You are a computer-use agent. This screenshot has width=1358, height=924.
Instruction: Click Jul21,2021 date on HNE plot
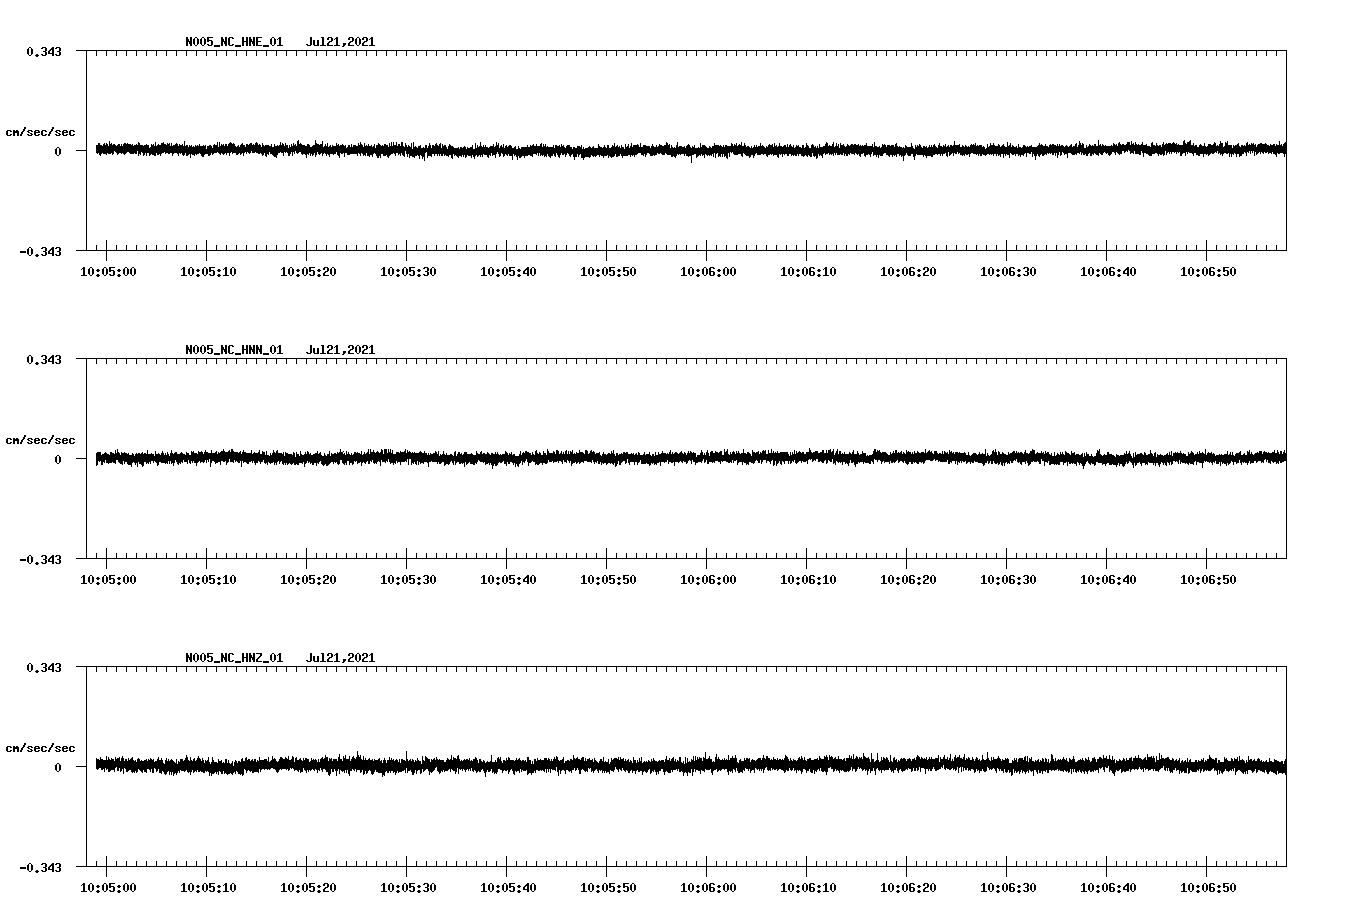(x=340, y=42)
